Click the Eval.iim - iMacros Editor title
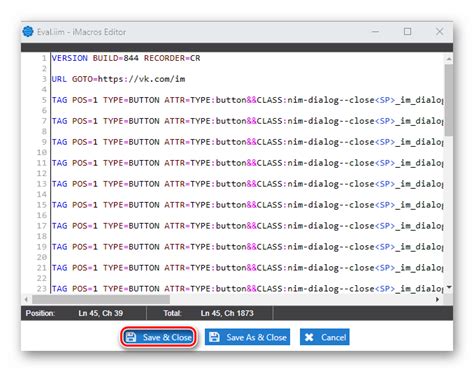 point(81,32)
